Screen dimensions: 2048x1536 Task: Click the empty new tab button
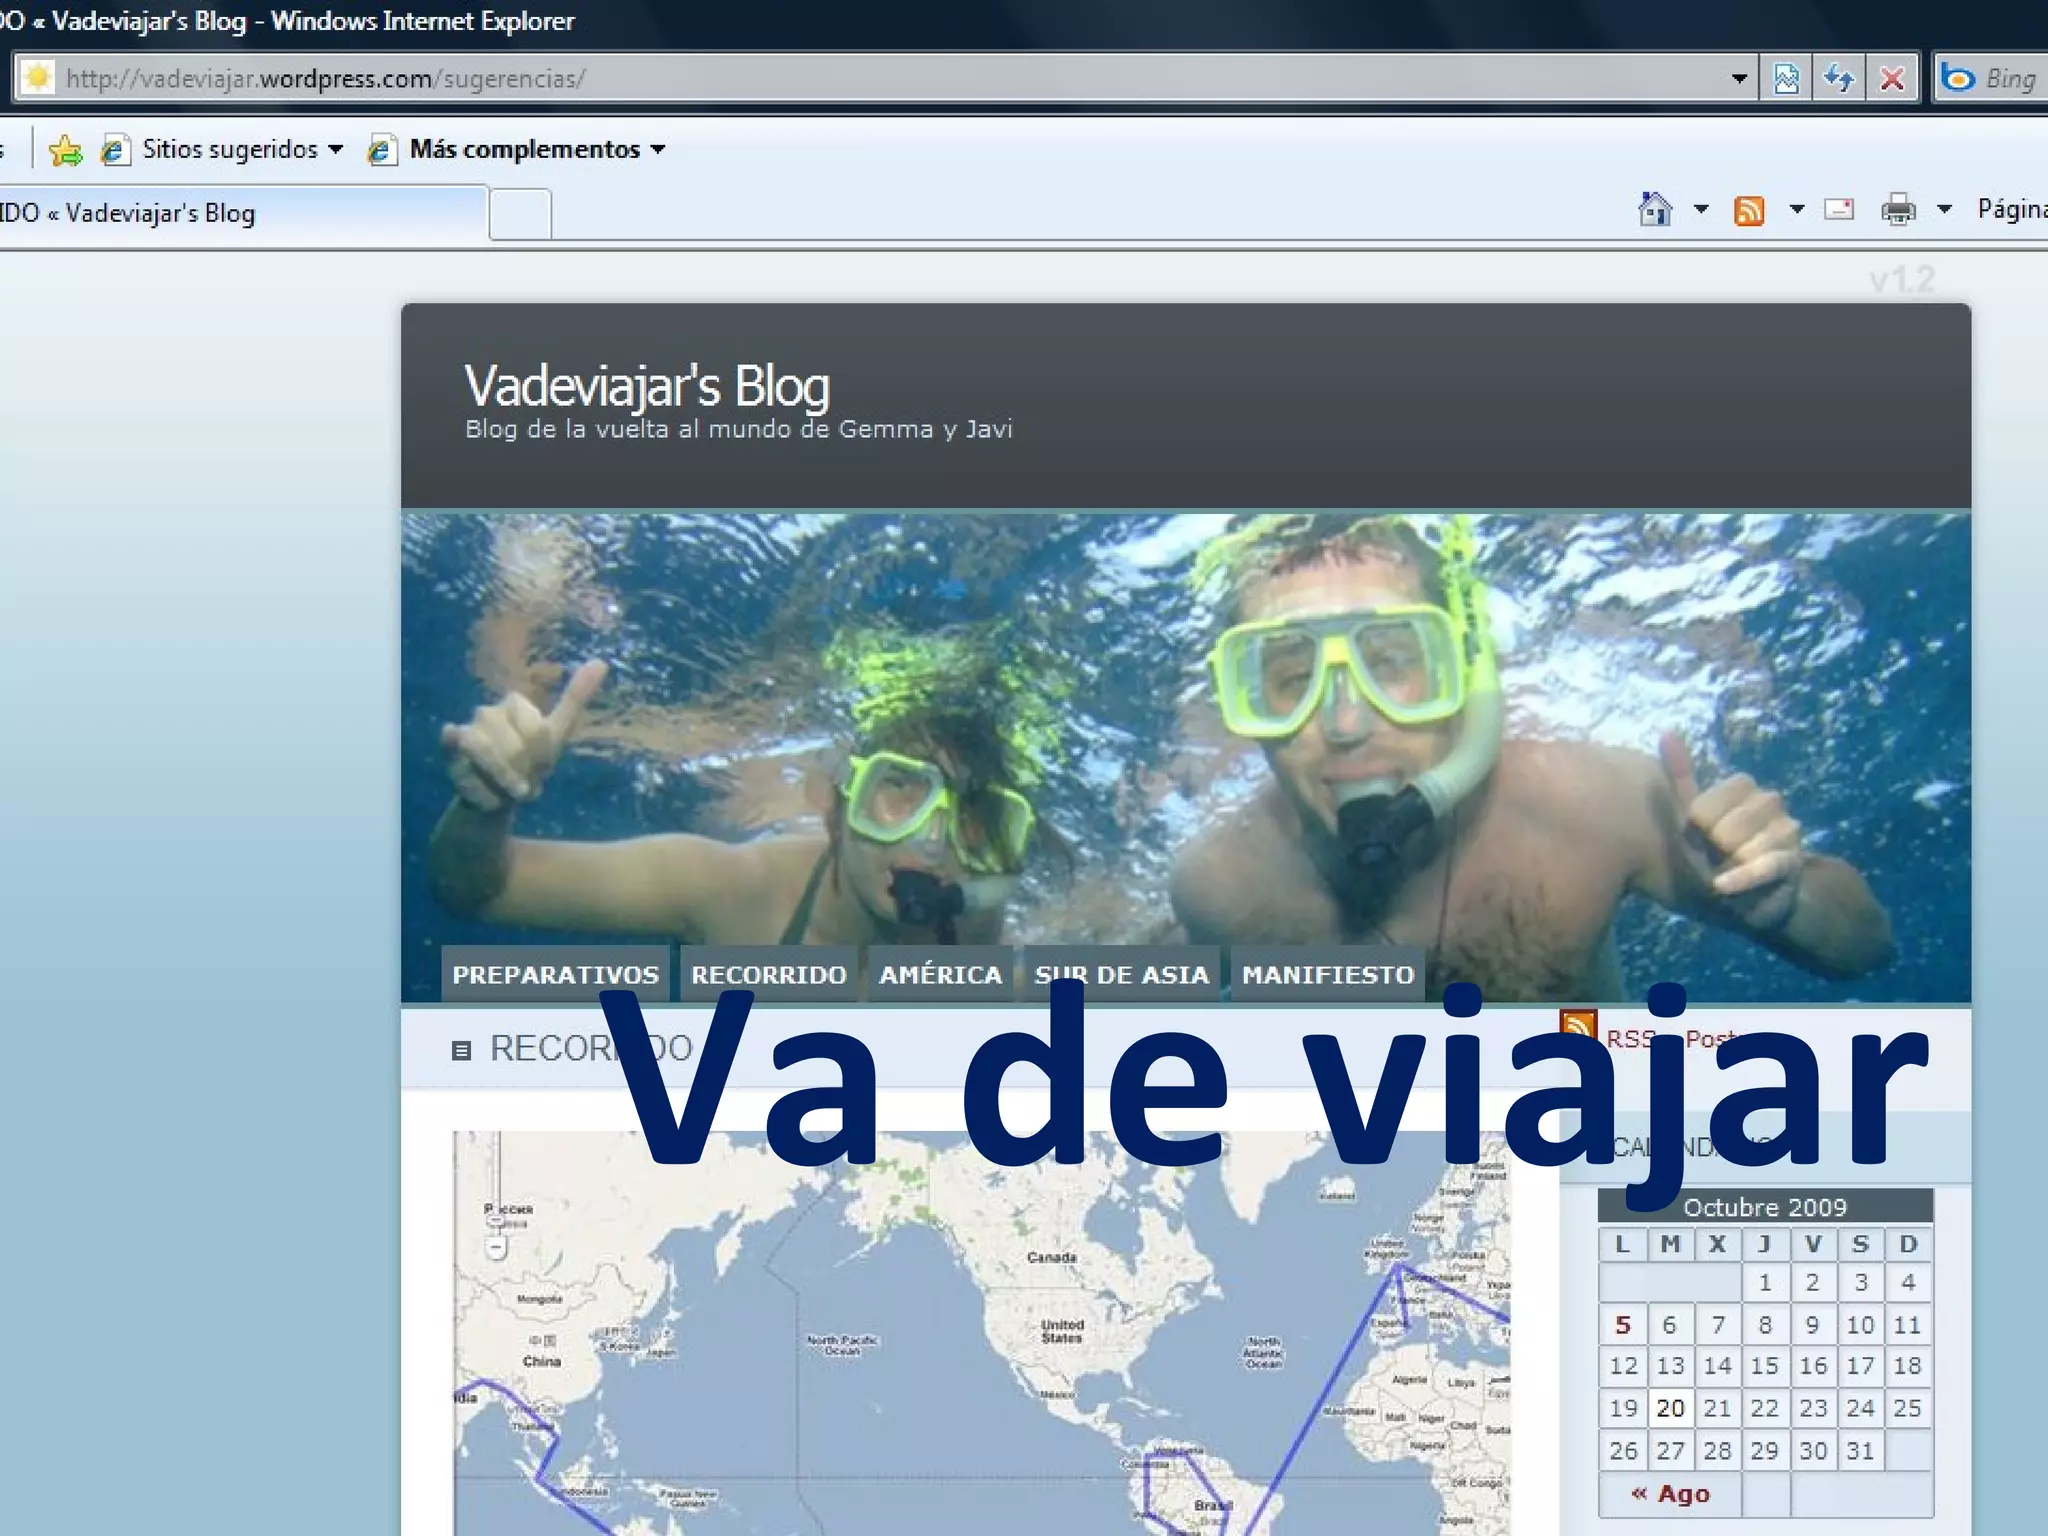pos(520,214)
